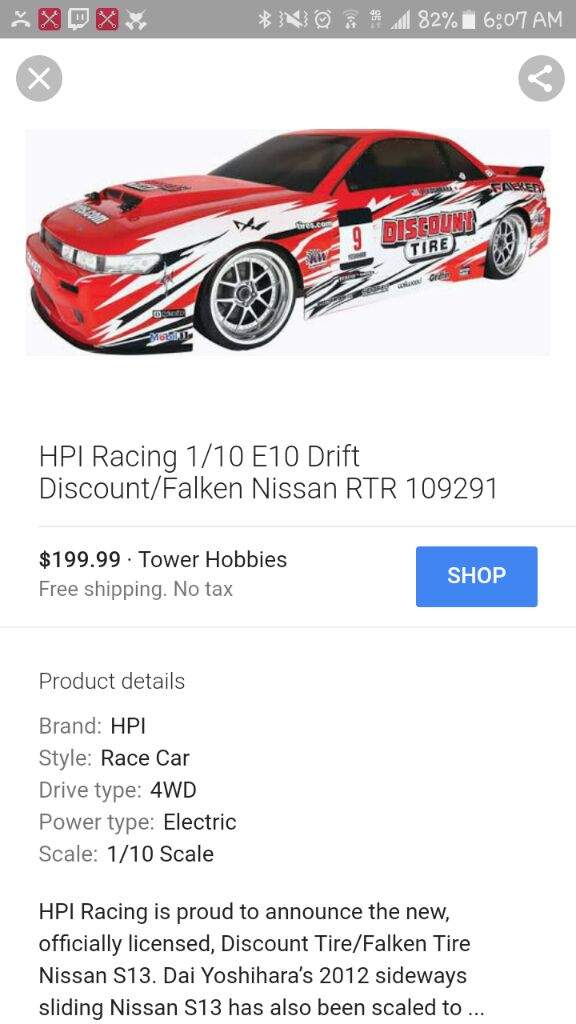This screenshot has width=576, height=1024.
Task: Open the HPI Racing product title
Action: coord(268,472)
